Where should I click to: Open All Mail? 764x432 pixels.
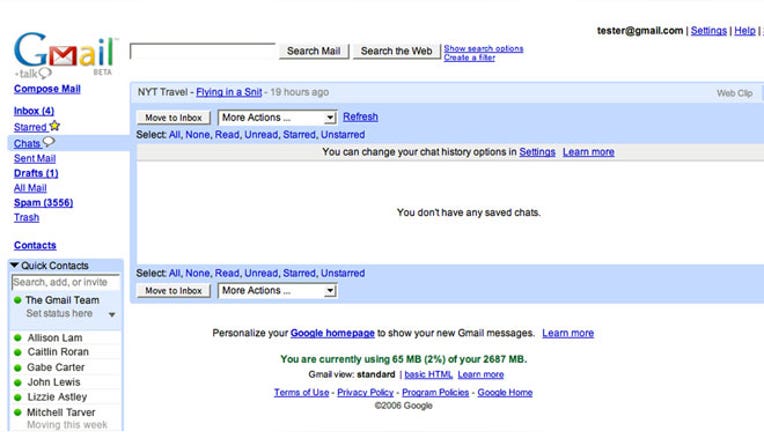[x=30, y=188]
